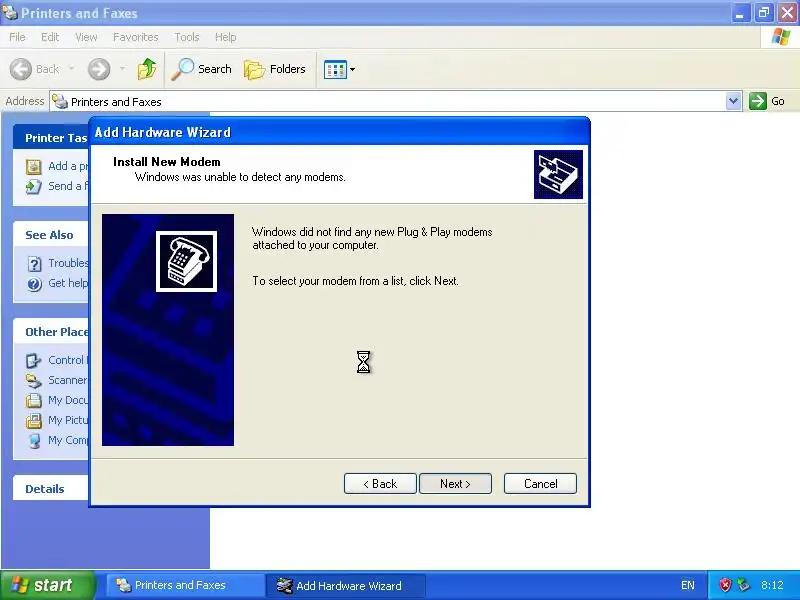The width and height of the screenshot is (800, 600).
Task: Click the Control Panel icon in Other Places
Action: (x=34, y=361)
